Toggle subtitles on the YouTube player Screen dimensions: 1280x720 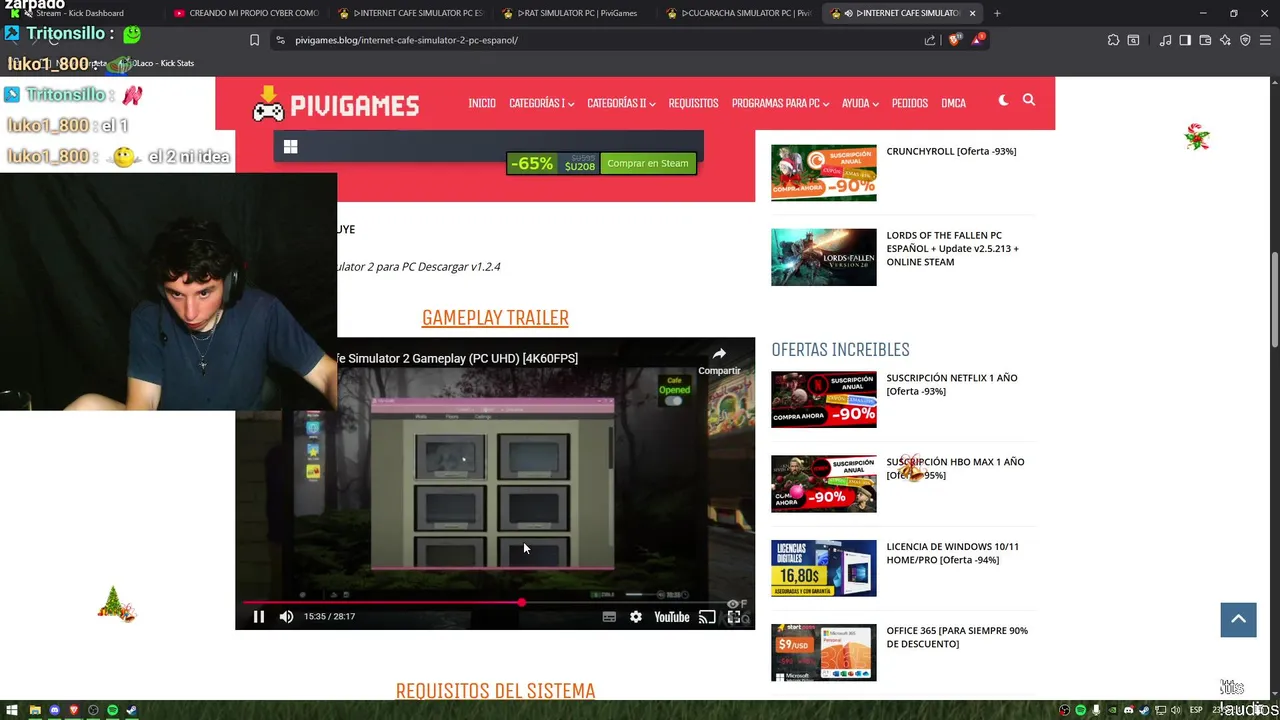[x=609, y=617]
